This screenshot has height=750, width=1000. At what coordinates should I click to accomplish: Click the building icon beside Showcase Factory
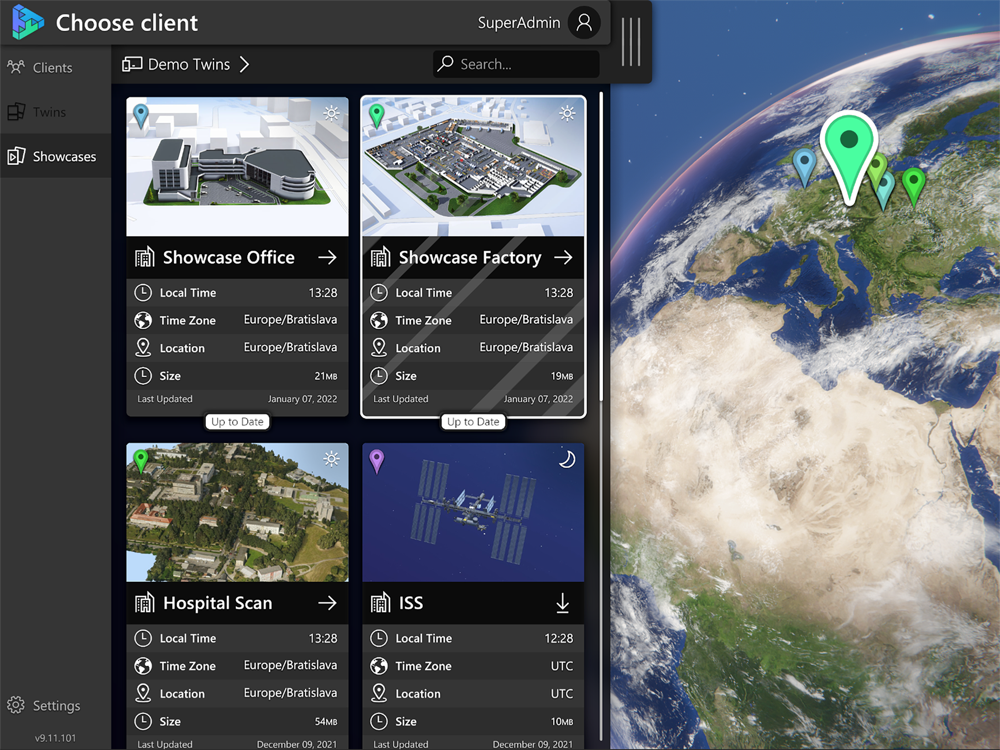pyautogui.click(x=381, y=257)
